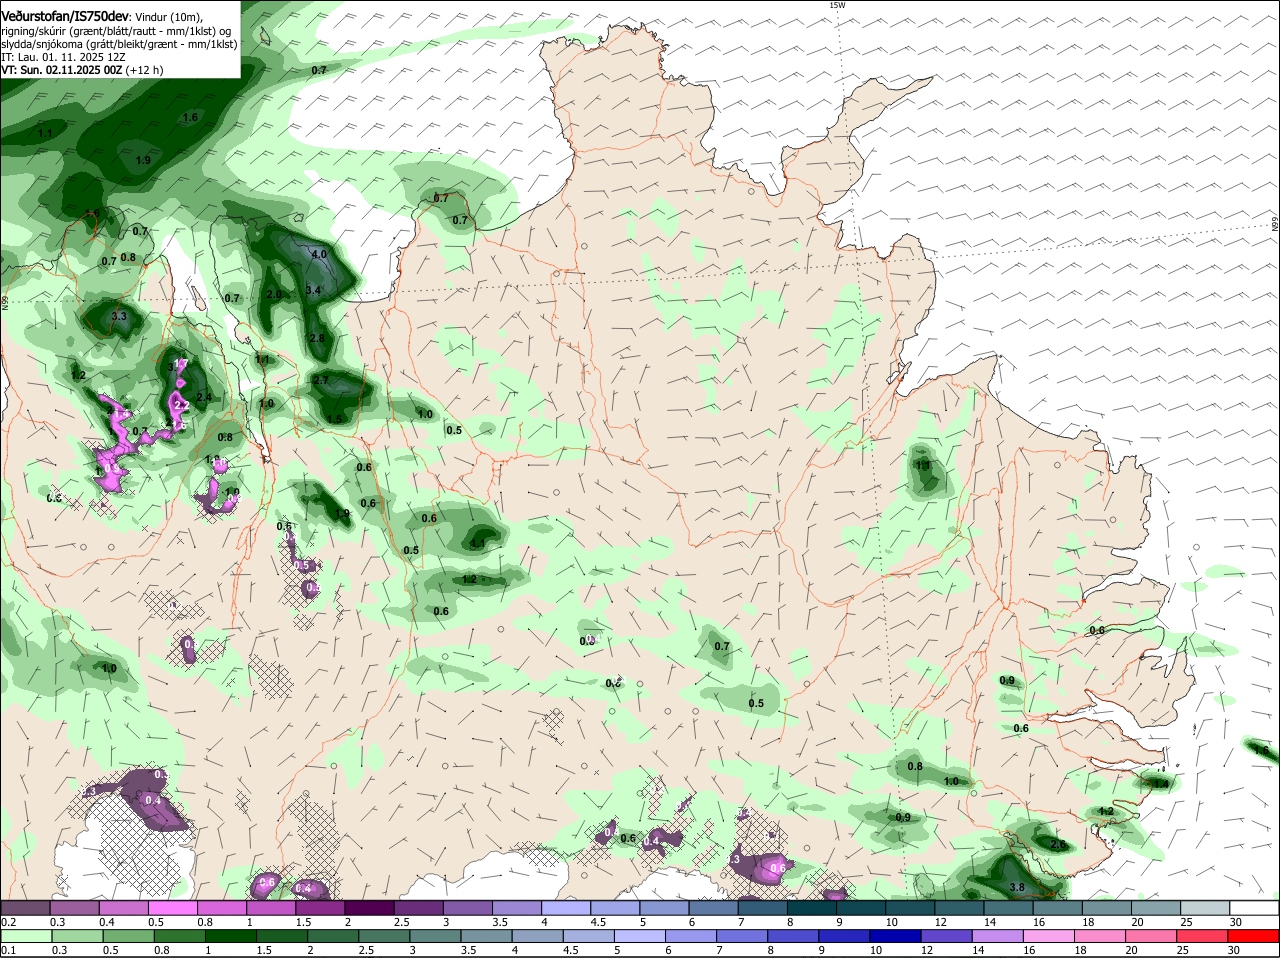Pick the pink 0.5 swatch in upper snow legend
Screen dimensions: 1280x958
pos(172,907)
